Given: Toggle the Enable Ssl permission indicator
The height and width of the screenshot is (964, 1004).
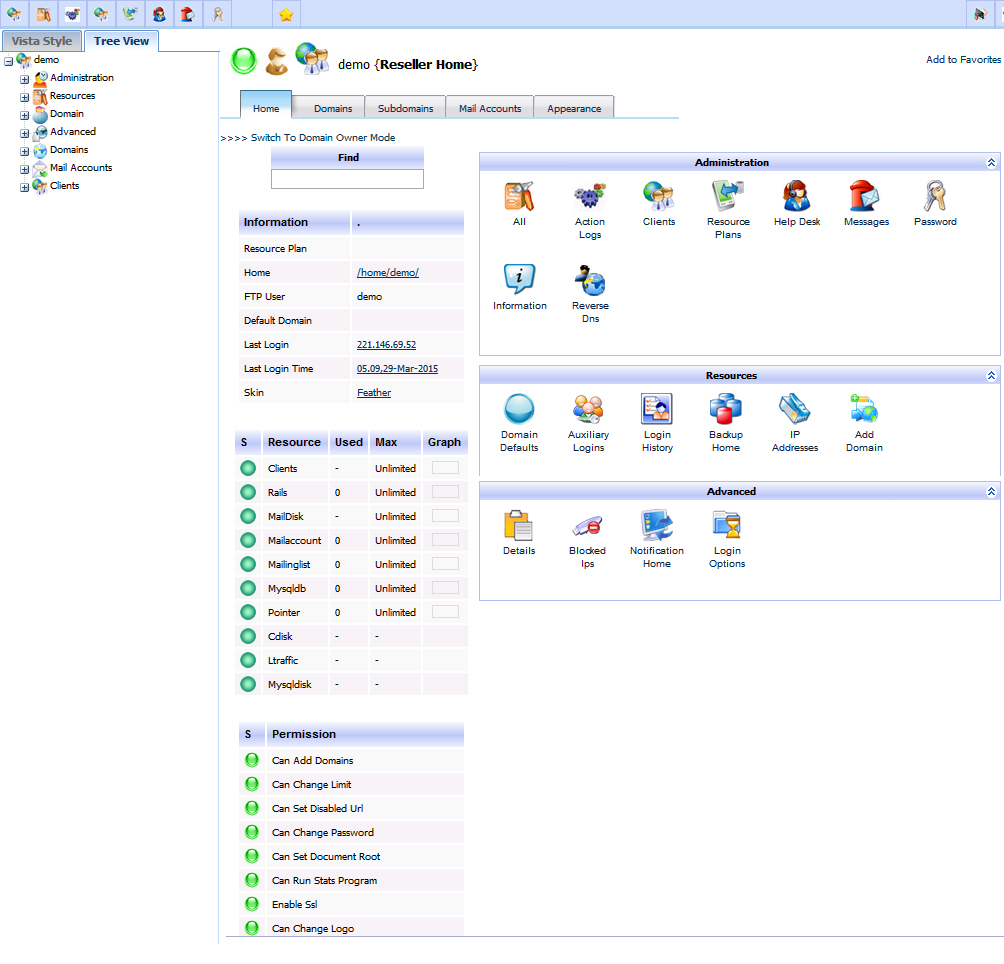Looking at the screenshot, I should click(252, 904).
